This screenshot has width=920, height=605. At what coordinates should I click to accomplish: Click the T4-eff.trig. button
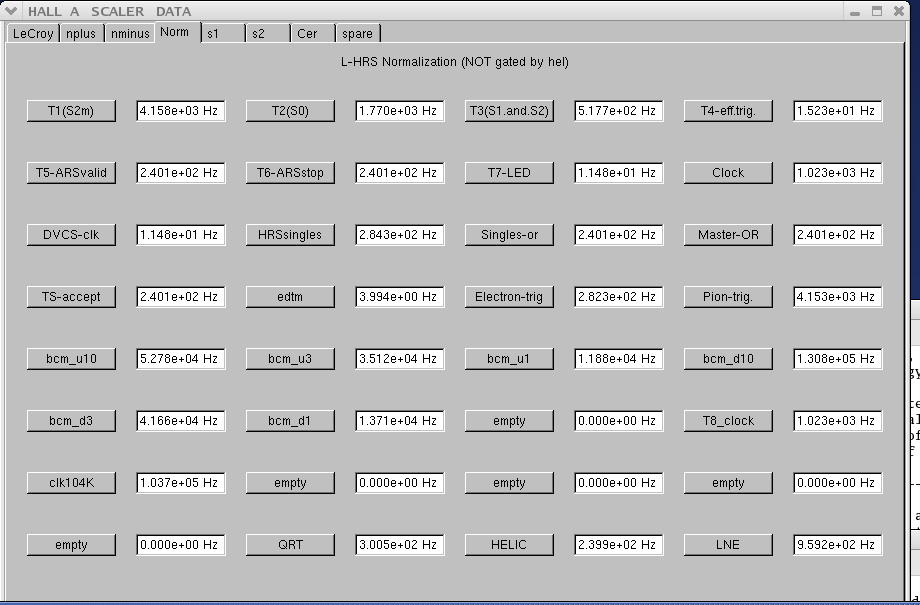(728, 111)
